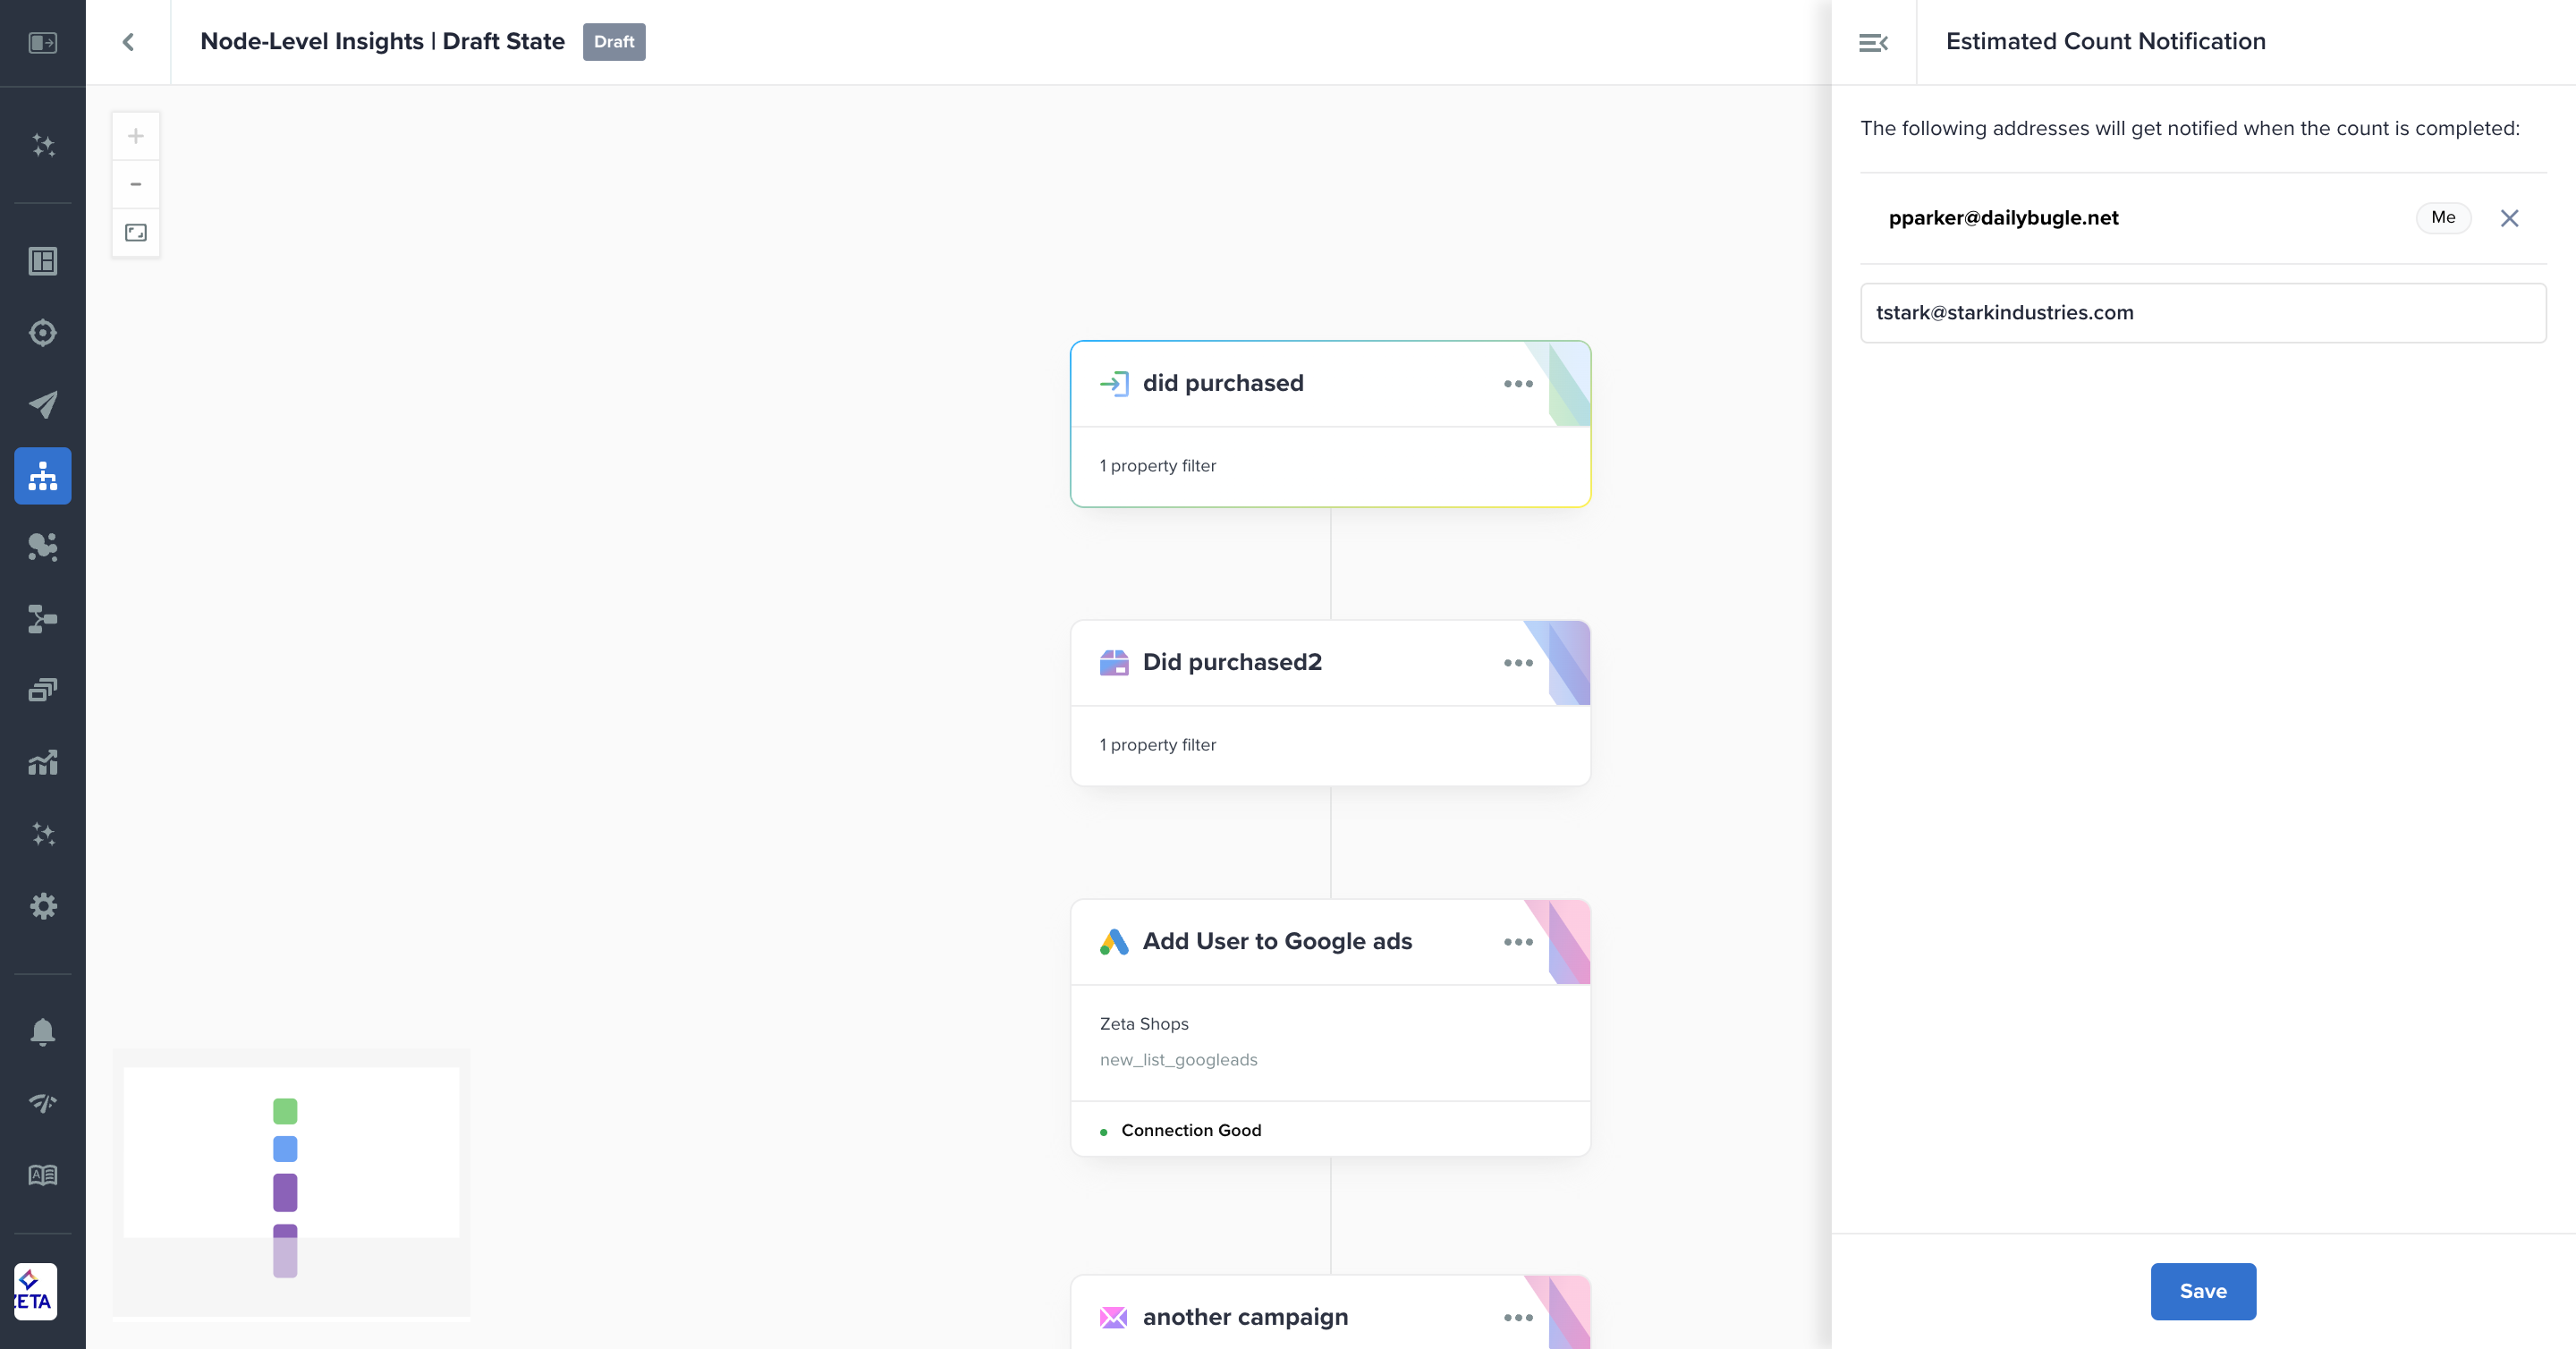The image size is (2576, 1349).
Task: Open options menu on Add User to Google ads
Action: pyautogui.click(x=1518, y=942)
